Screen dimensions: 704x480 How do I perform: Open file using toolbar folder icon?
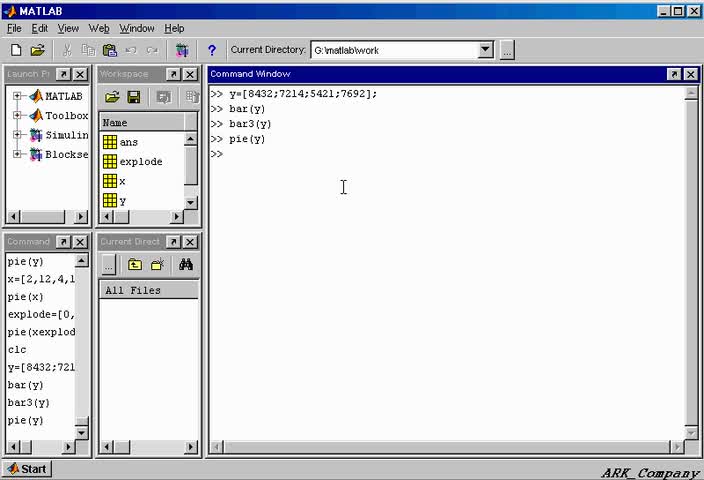(38, 50)
